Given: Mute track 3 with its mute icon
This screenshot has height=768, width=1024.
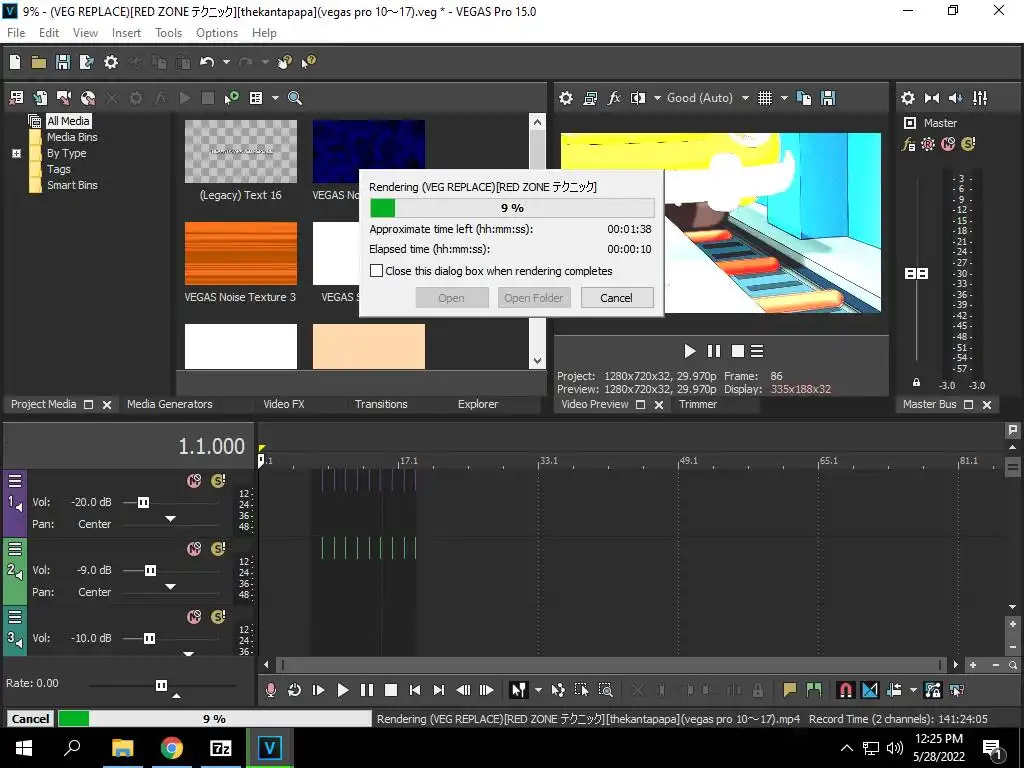Looking at the screenshot, I should point(194,616).
